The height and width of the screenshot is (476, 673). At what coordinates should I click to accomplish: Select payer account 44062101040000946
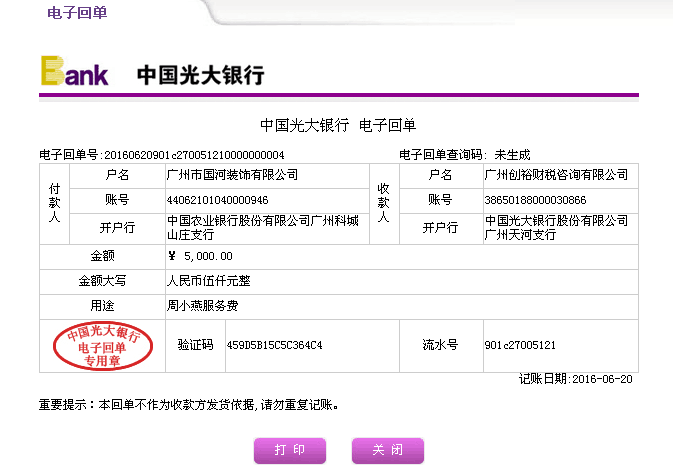click(217, 200)
